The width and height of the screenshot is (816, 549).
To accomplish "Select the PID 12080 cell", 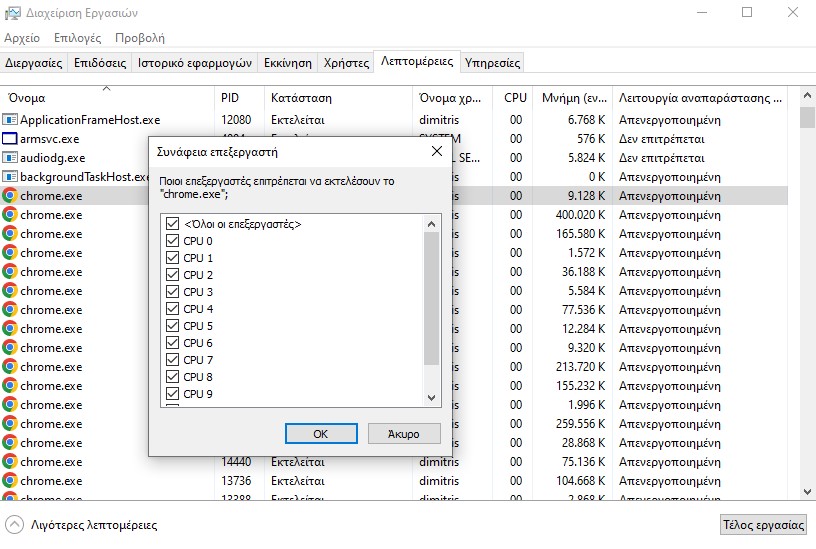I will point(236,120).
